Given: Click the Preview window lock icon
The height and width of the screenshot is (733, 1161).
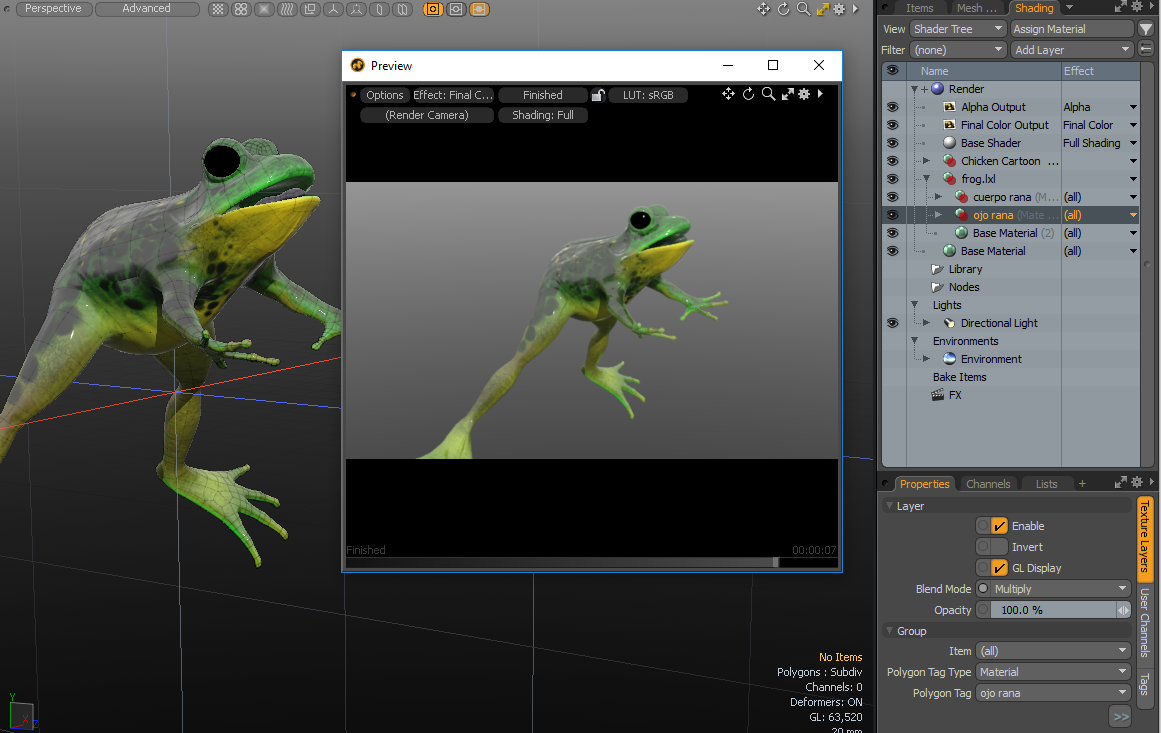Looking at the screenshot, I should click(x=598, y=95).
